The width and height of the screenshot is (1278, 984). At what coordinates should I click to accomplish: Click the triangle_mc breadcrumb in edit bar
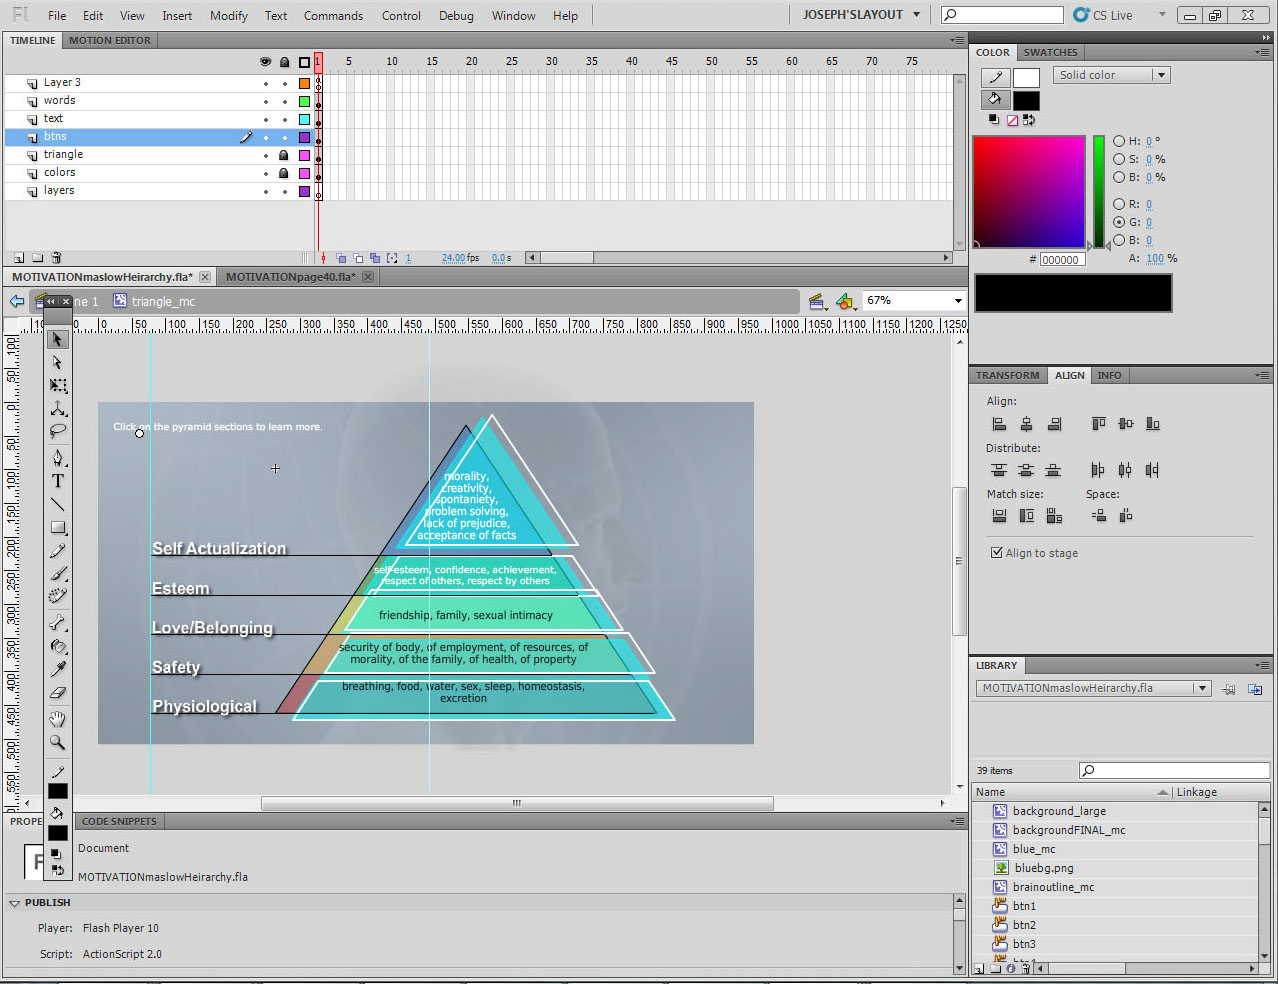point(163,301)
